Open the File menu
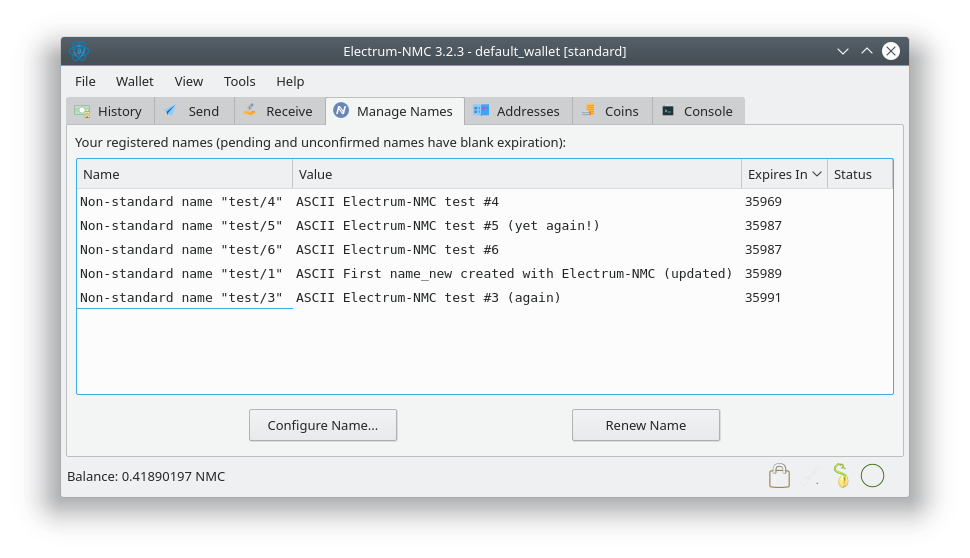Viewport: 970px width, 558px height. click(x=86, y=81)
